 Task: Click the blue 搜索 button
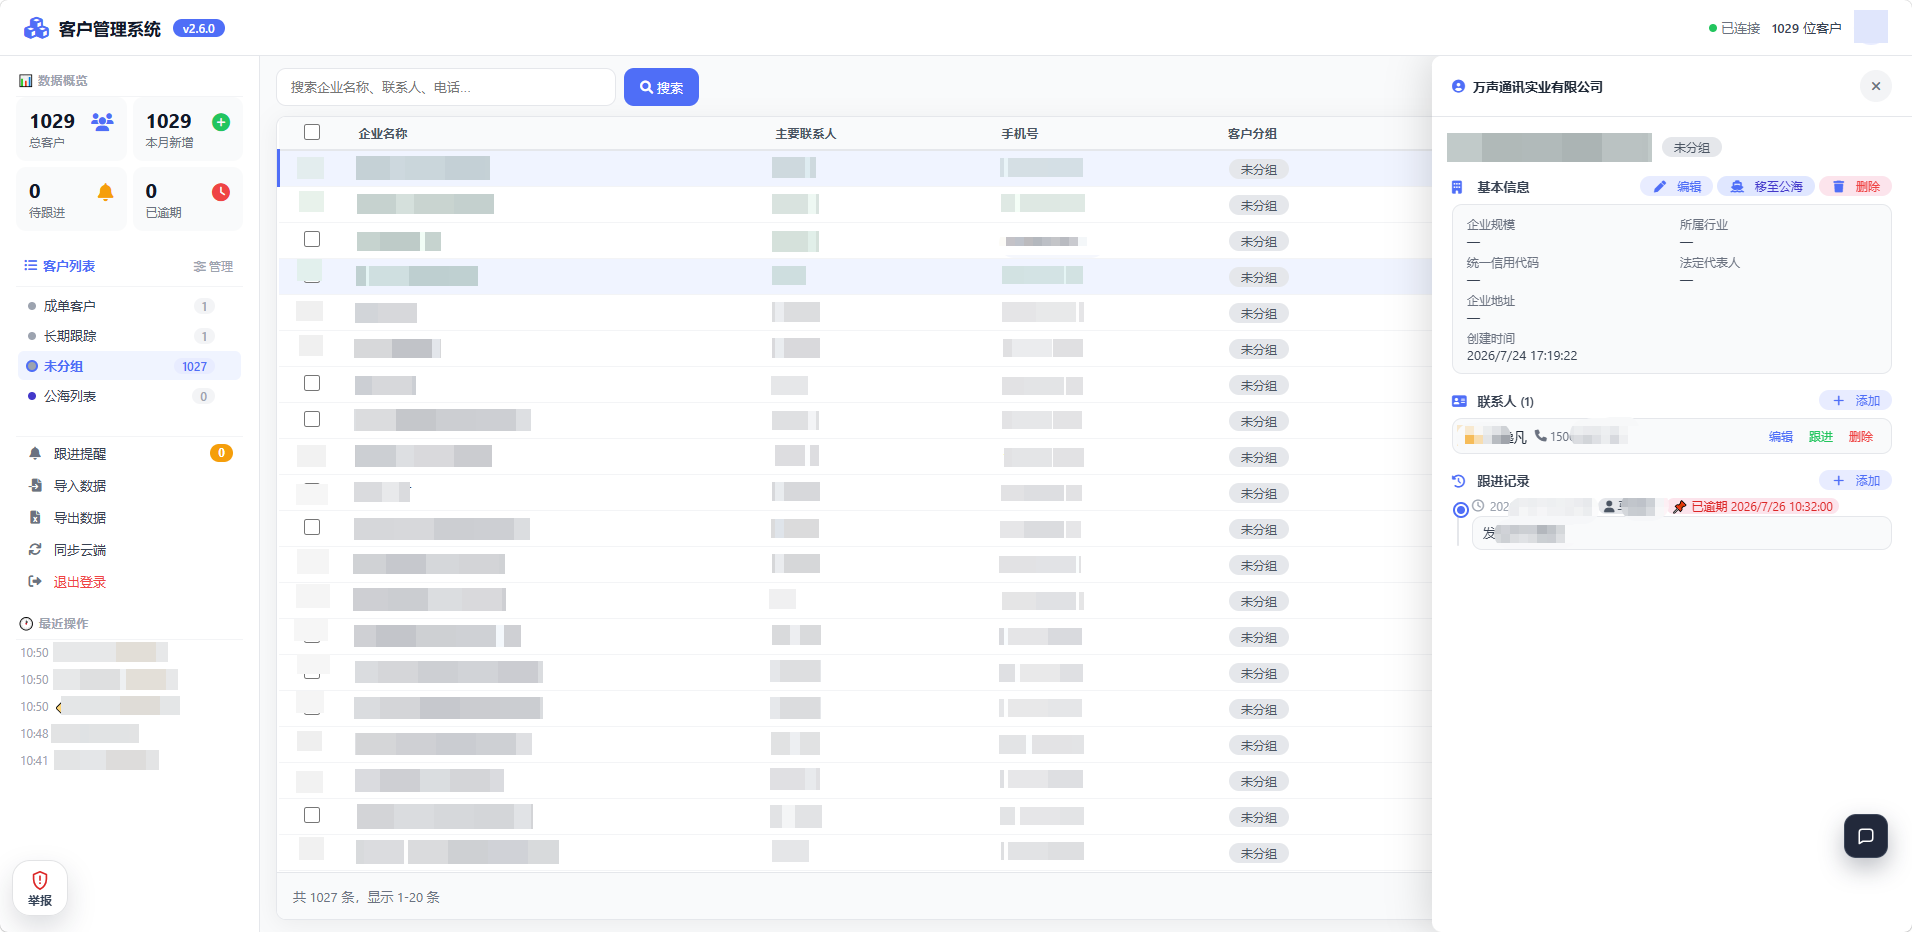[661, 87]
